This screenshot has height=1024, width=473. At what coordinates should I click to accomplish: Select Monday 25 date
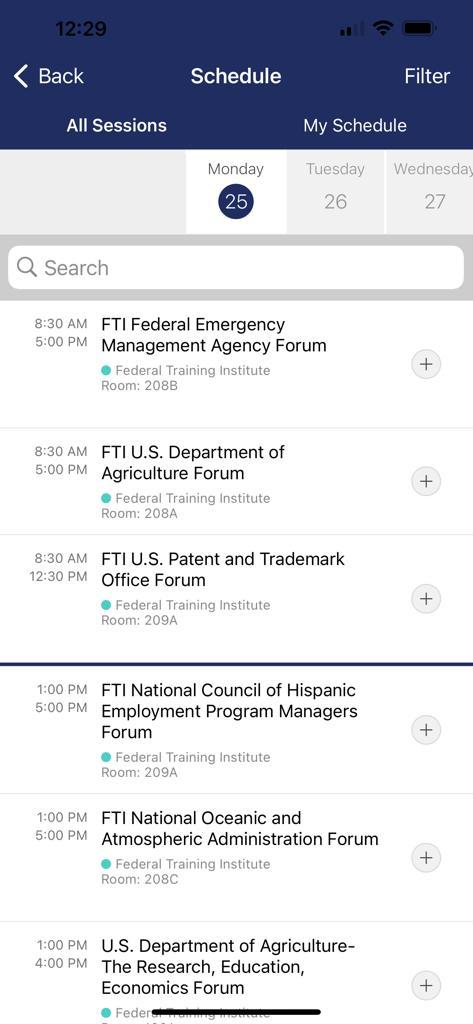(x=236, y=192)
